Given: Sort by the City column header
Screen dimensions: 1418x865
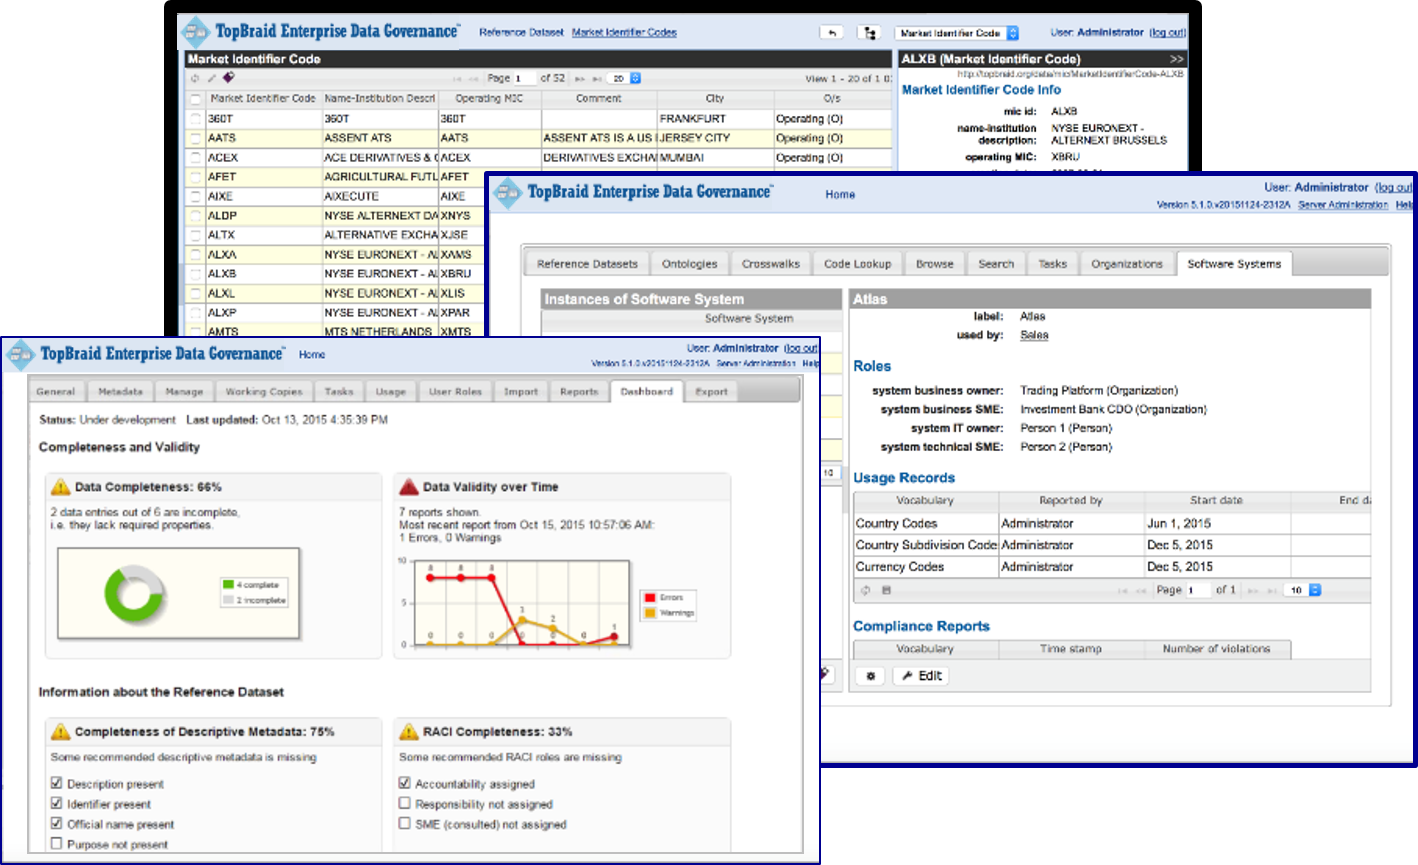Looking at the screenshot, I should [x=715, y=99].
